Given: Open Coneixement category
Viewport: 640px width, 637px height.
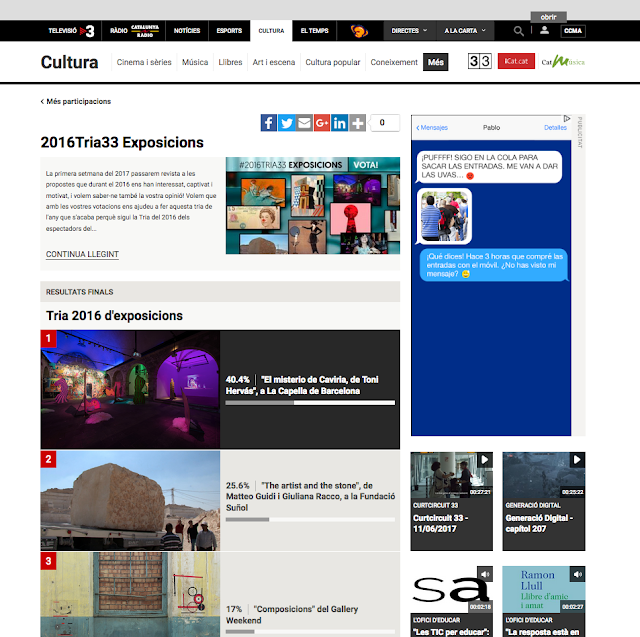Looking at the screenshot, I should click(394, 62).
